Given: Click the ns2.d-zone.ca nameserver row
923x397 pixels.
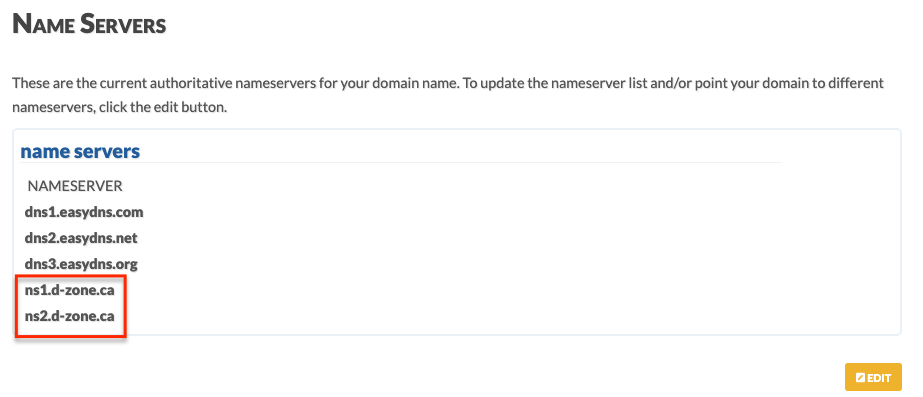Looking at the screenshot, I should pyautogui.click(x=69, y=316).
